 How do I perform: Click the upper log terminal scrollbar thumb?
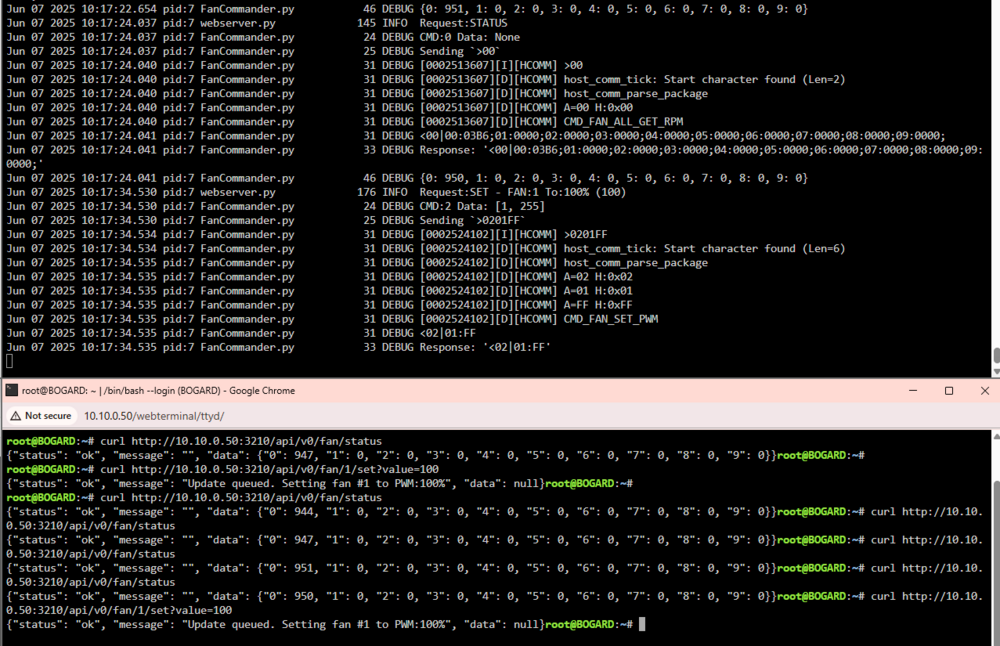tap(996, 355)
